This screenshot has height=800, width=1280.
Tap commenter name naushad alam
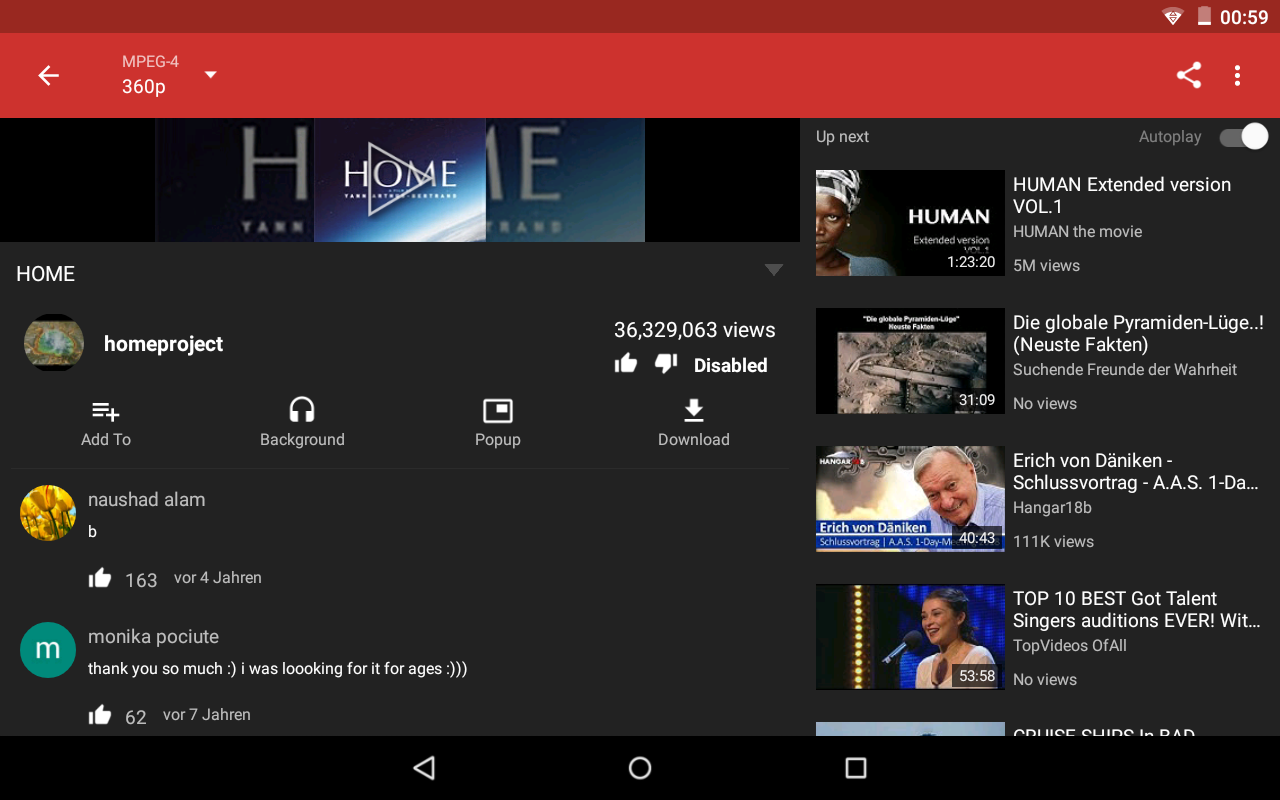[x=146, y=499]
